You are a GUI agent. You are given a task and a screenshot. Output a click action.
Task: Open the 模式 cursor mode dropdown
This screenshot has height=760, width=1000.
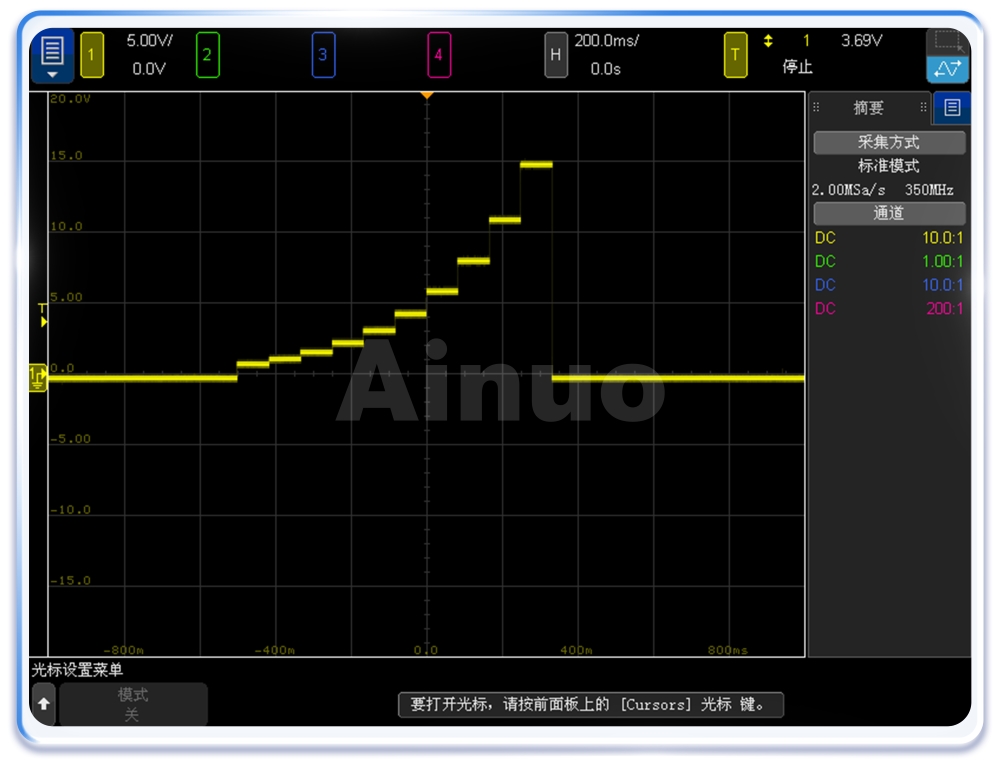133,704
